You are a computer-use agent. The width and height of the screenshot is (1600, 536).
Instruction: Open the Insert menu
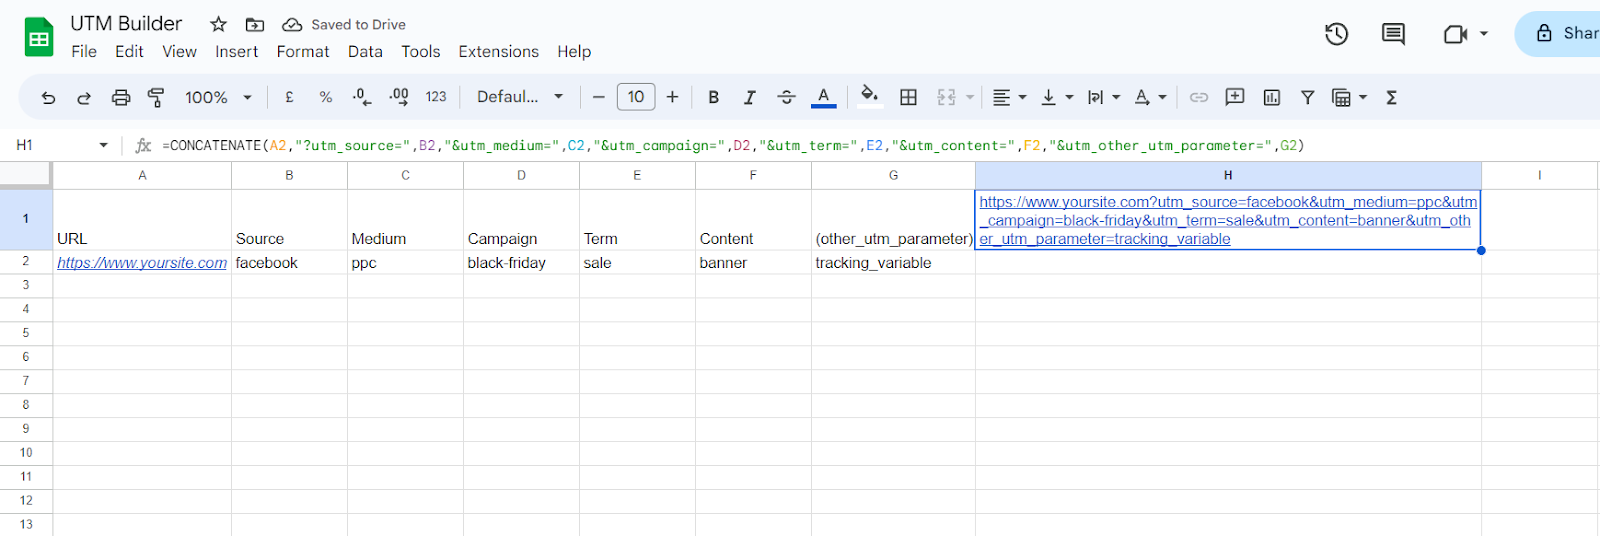[236, 51]
